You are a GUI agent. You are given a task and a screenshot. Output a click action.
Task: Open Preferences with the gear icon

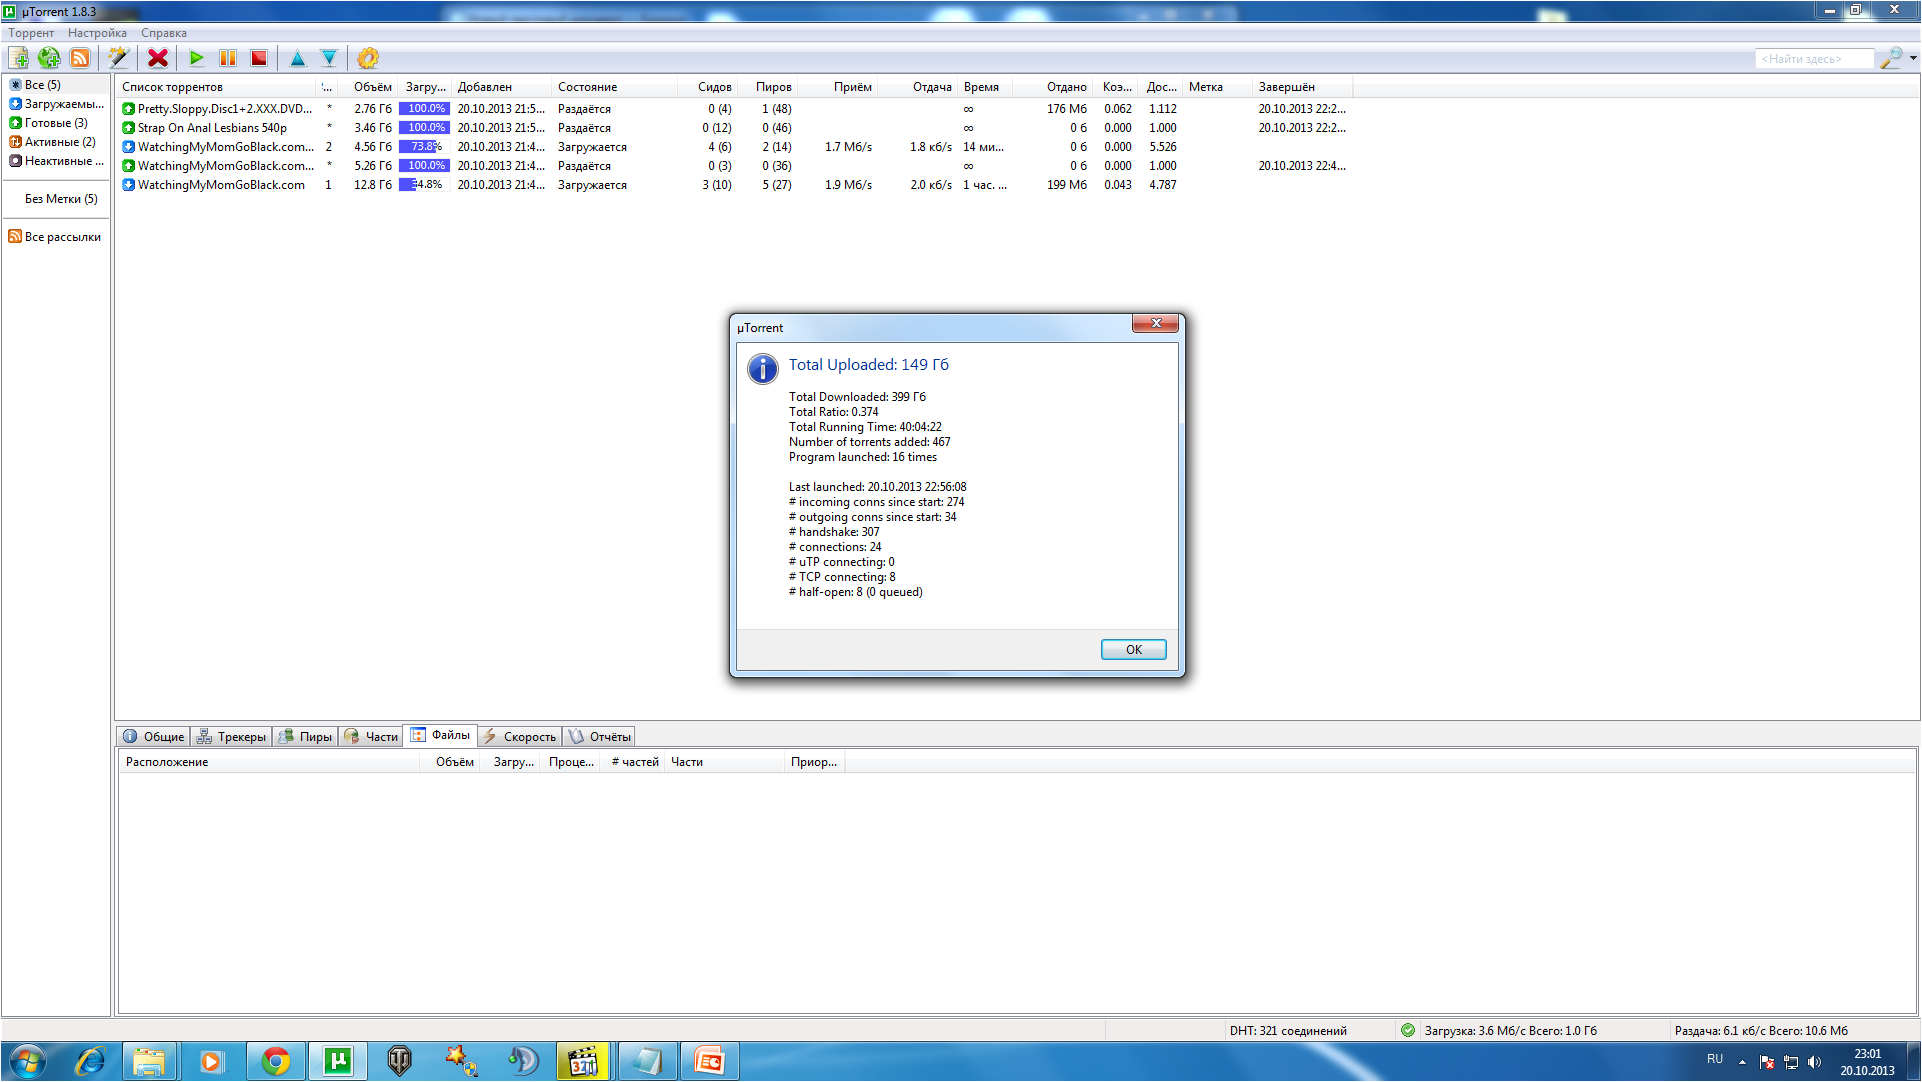point(368,58)
